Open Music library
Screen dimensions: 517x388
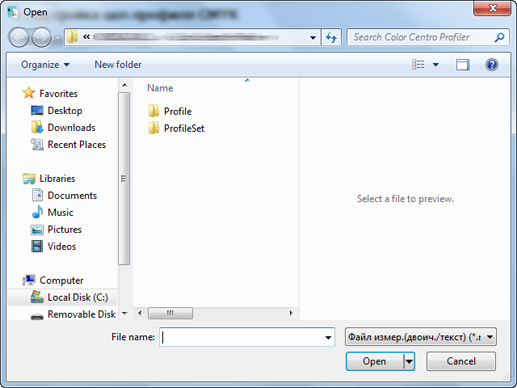point(60,213)
